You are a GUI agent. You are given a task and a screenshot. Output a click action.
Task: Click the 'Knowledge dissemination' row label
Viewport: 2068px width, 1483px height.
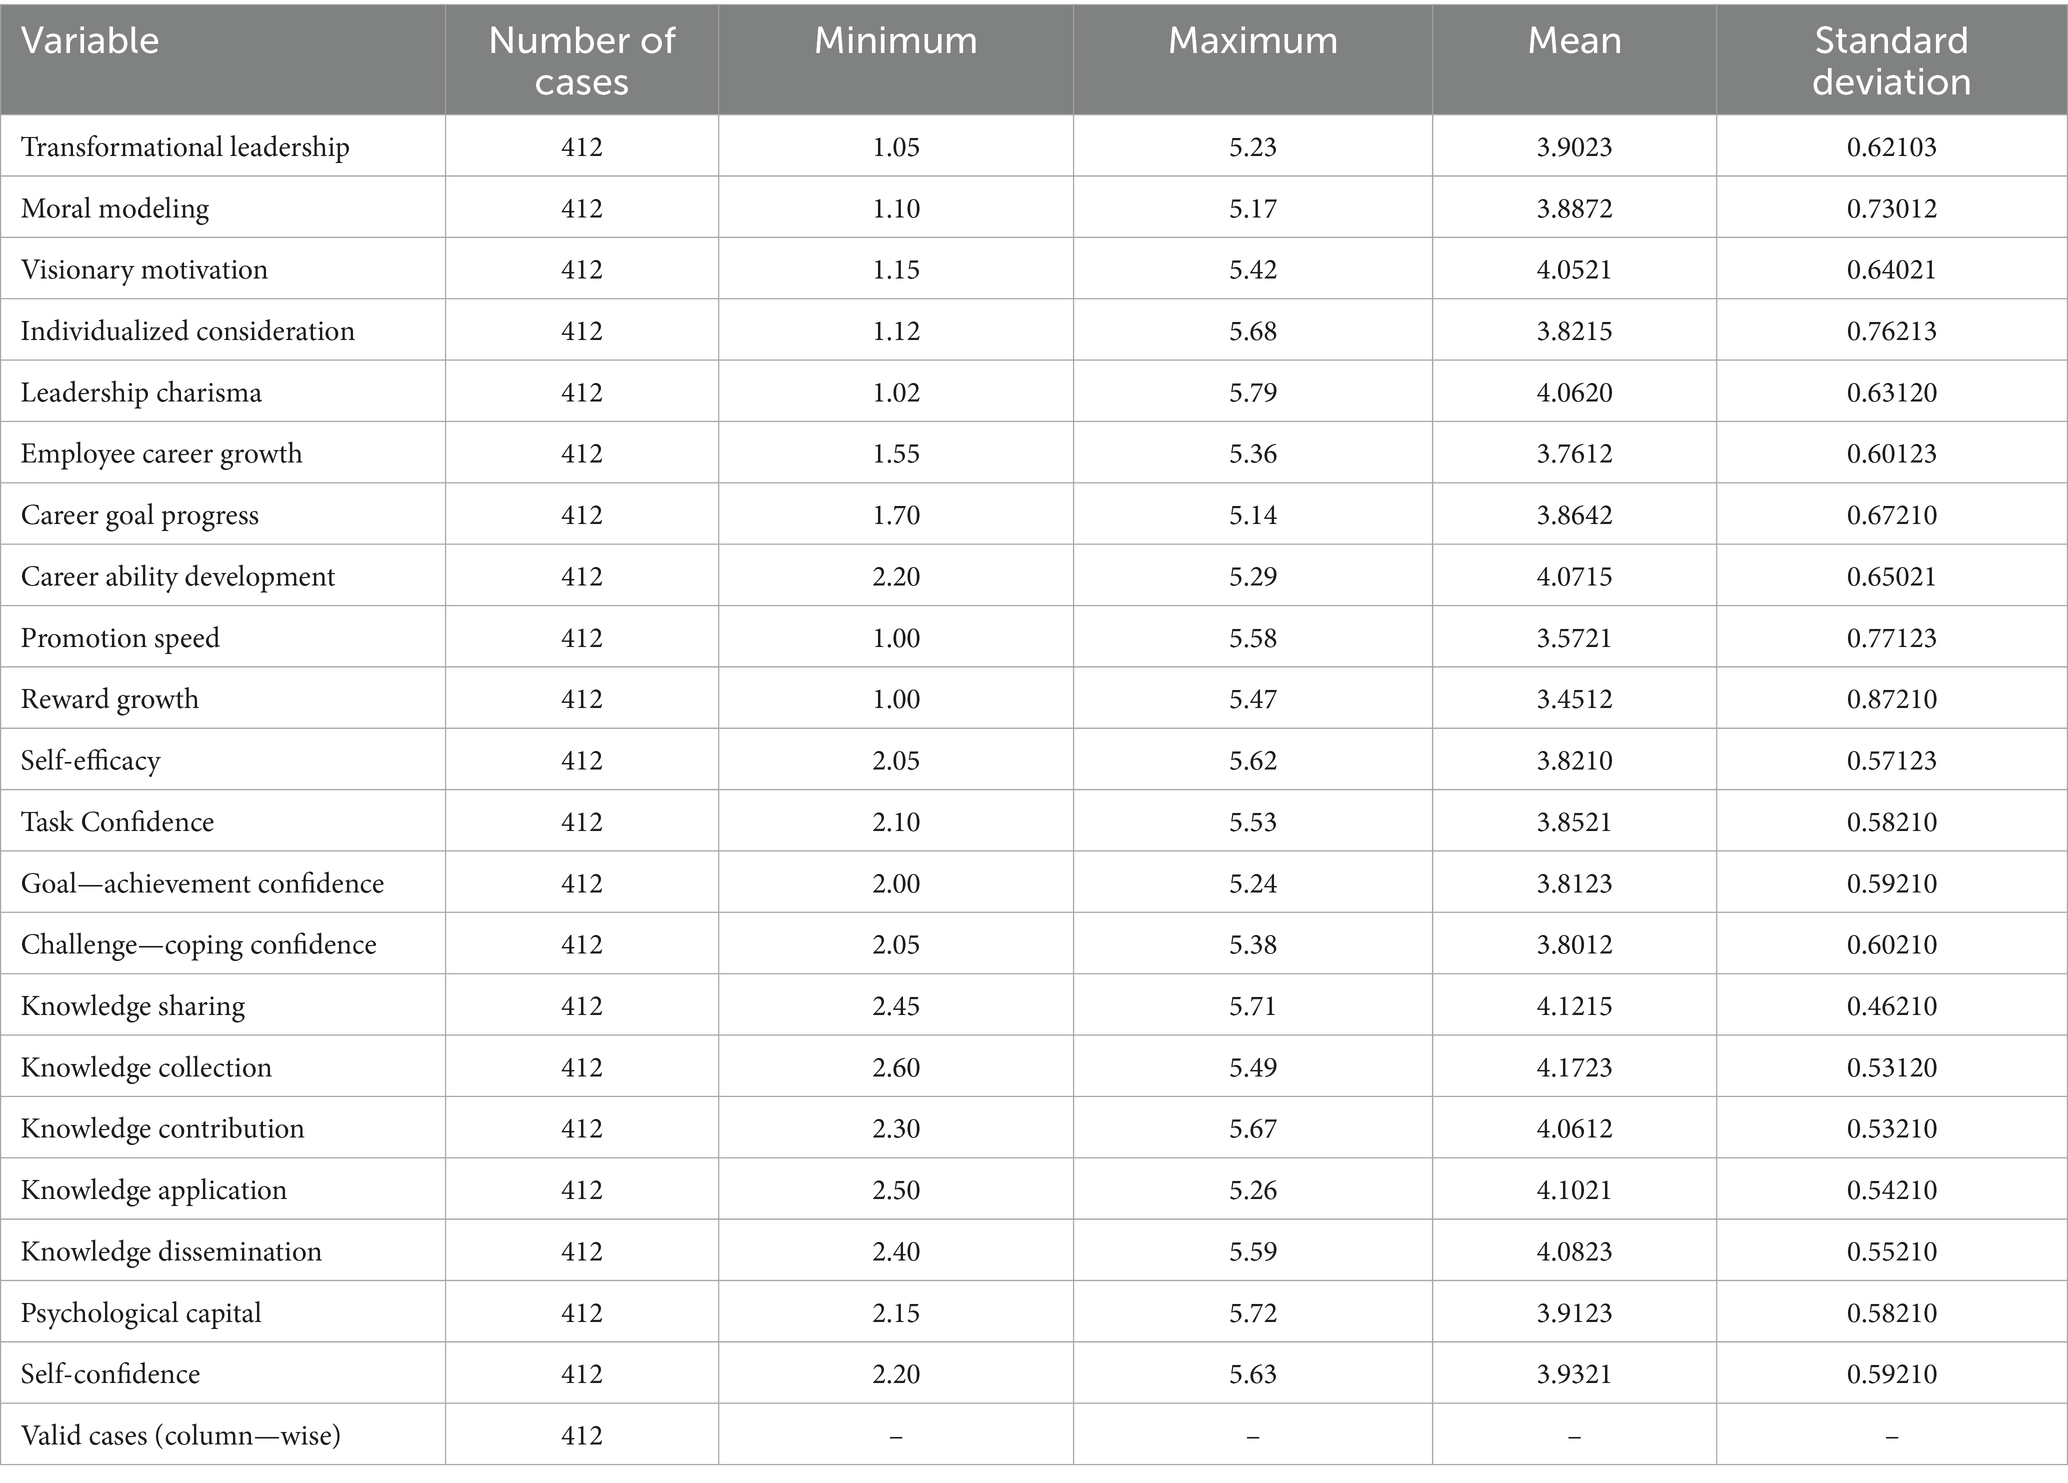pyautogui.click(x=171, y=1252)
